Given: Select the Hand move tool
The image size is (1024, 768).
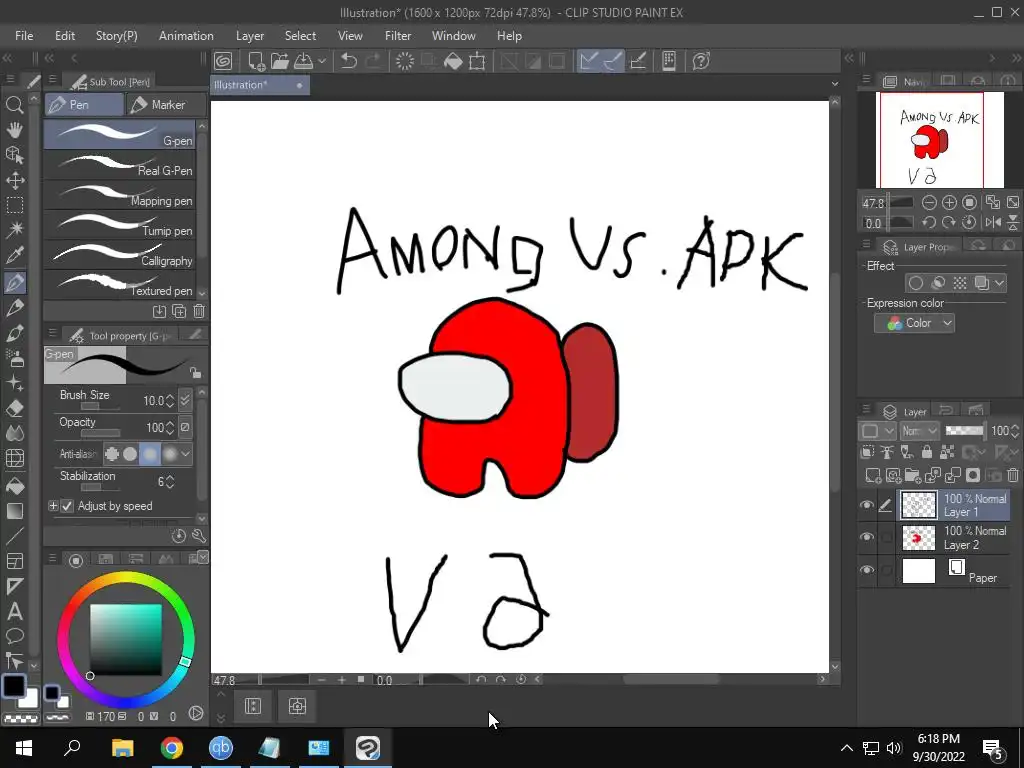Looking at the screenshot, I should [x=14, y=129].
